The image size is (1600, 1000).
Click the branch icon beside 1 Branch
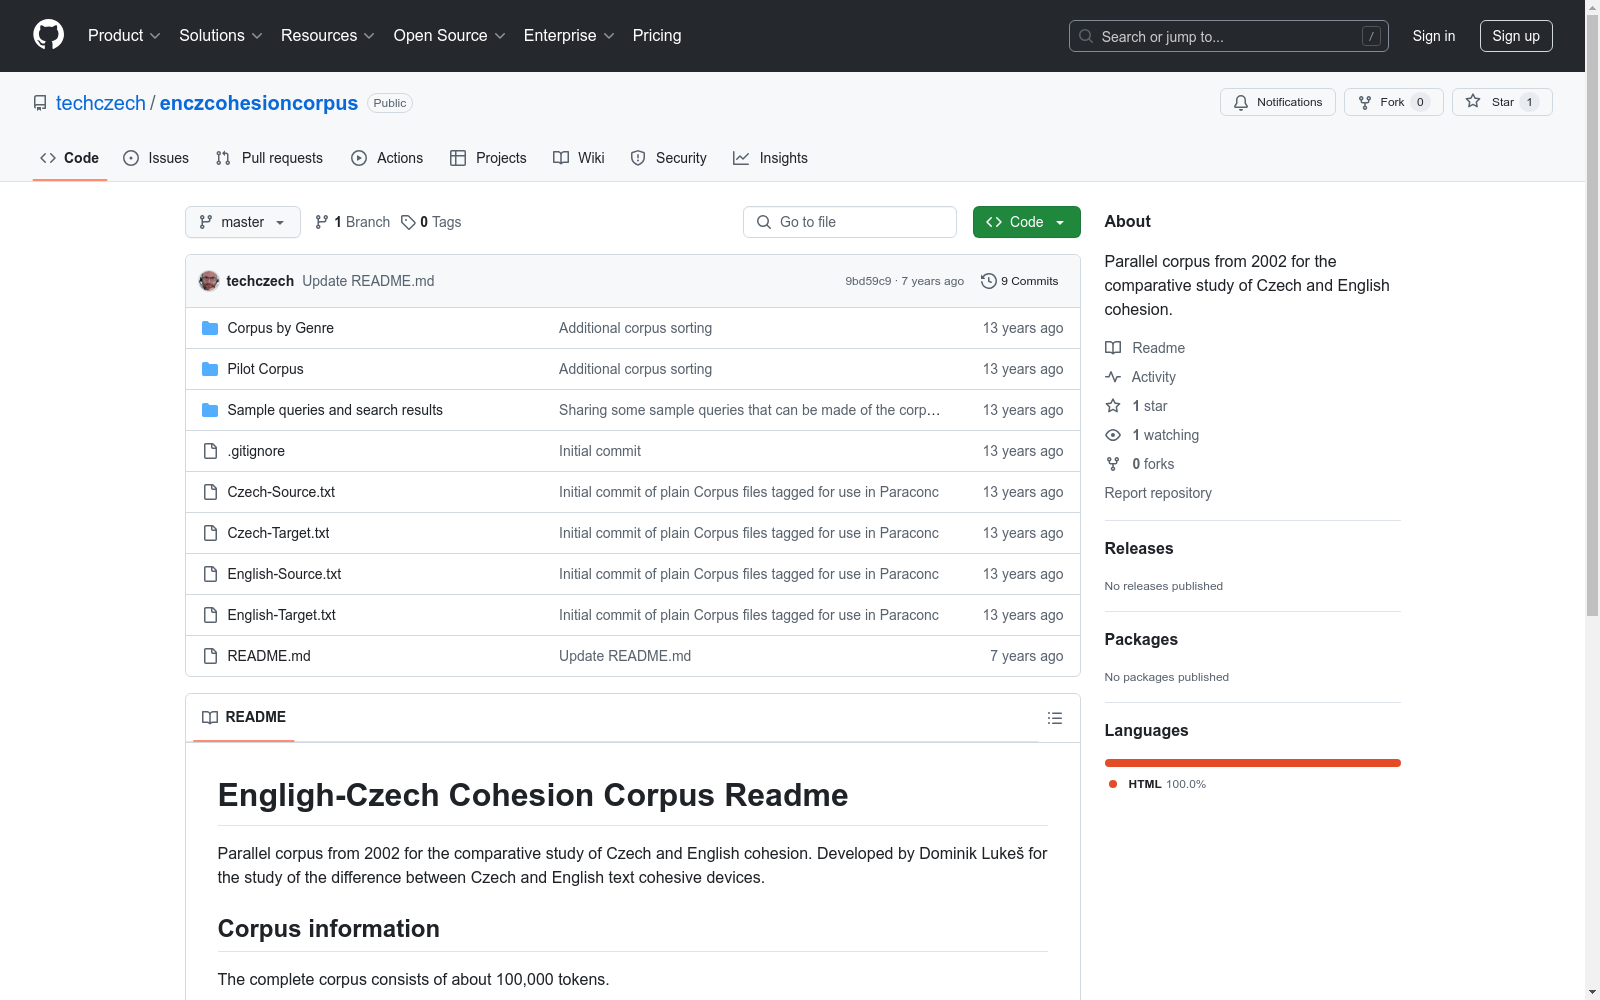322,222
